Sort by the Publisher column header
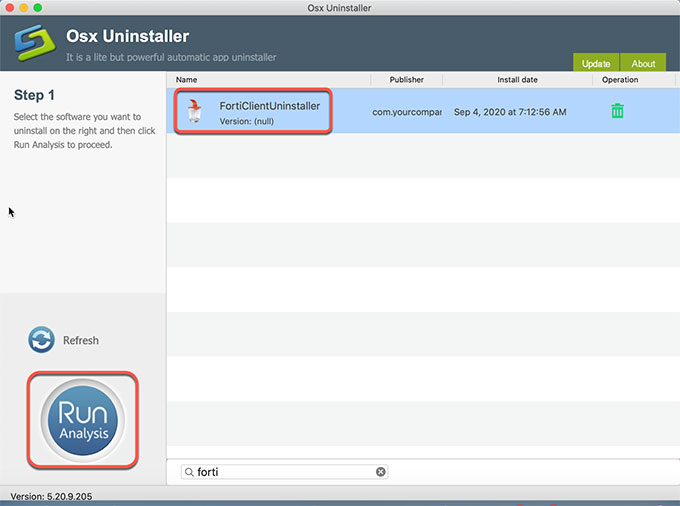680x506 pixels. click(x=406, y=79)
